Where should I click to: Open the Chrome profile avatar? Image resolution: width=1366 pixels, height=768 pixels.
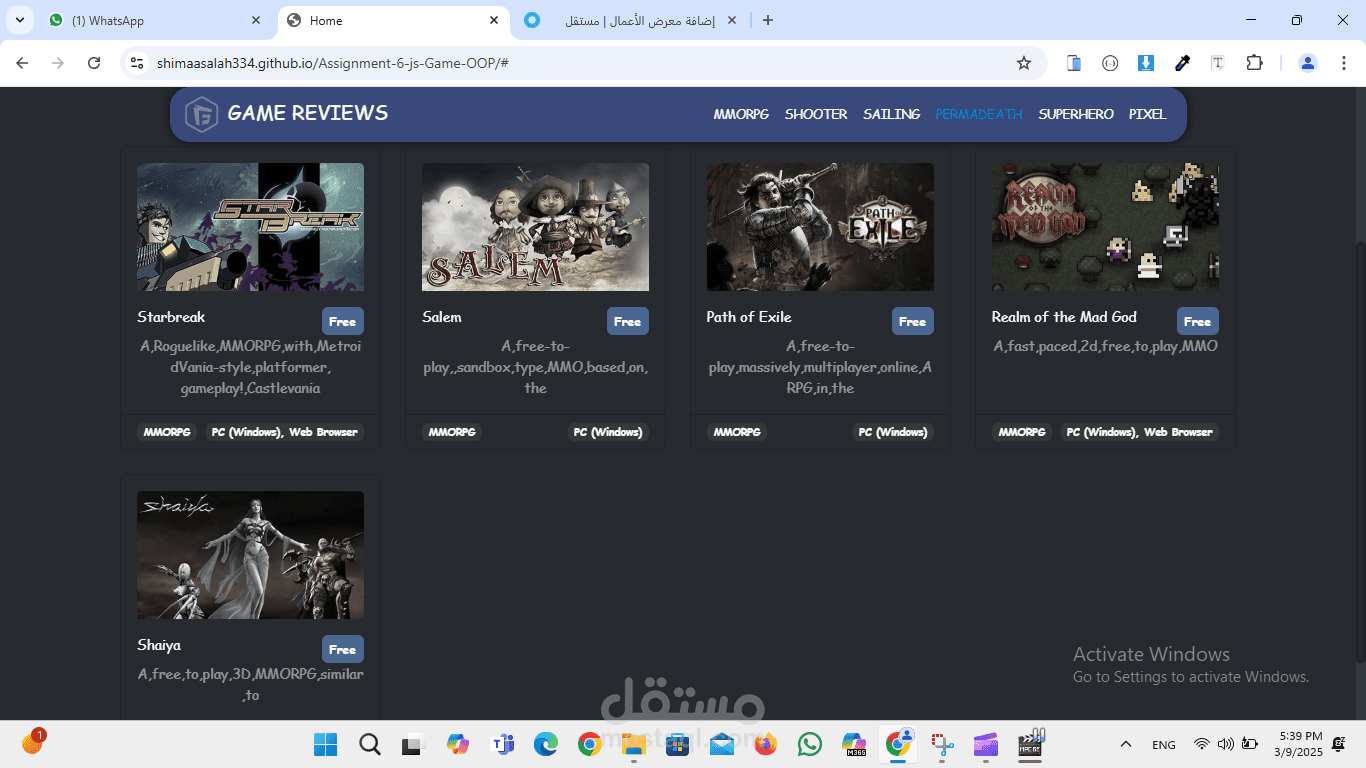(x=1308, y=63)
